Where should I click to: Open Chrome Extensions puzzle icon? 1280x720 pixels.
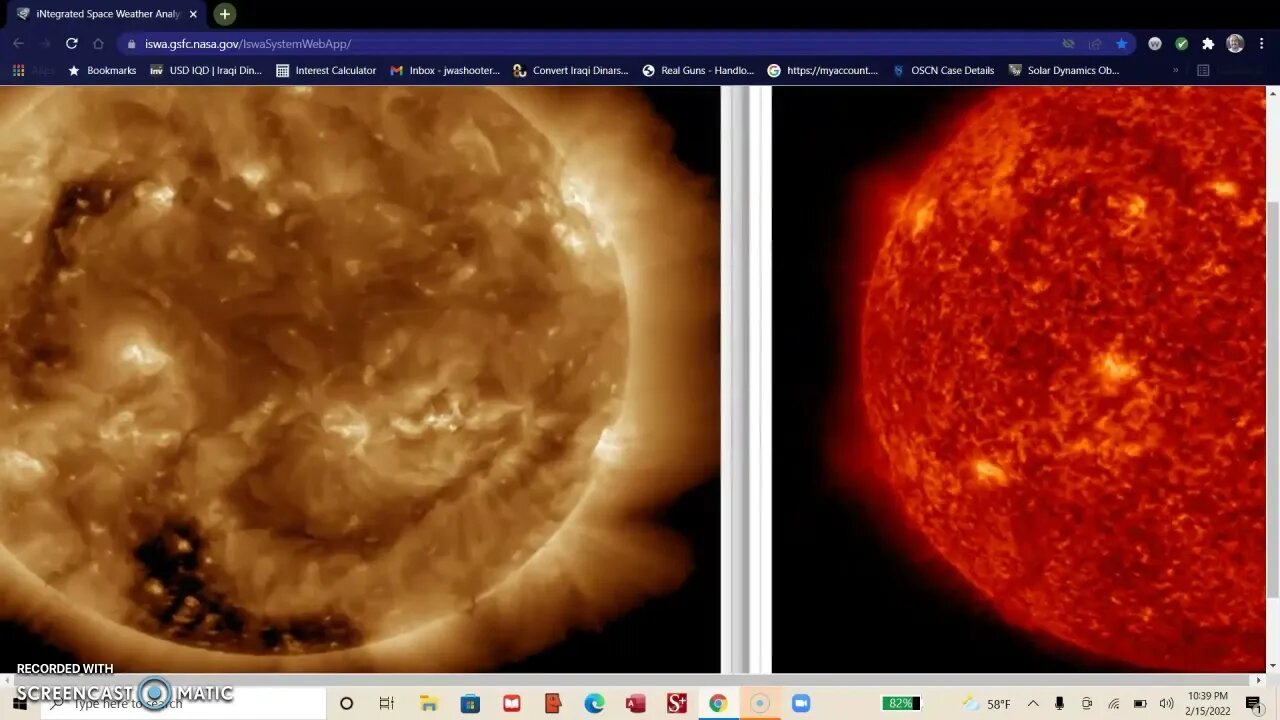(x=1208, y=44)
